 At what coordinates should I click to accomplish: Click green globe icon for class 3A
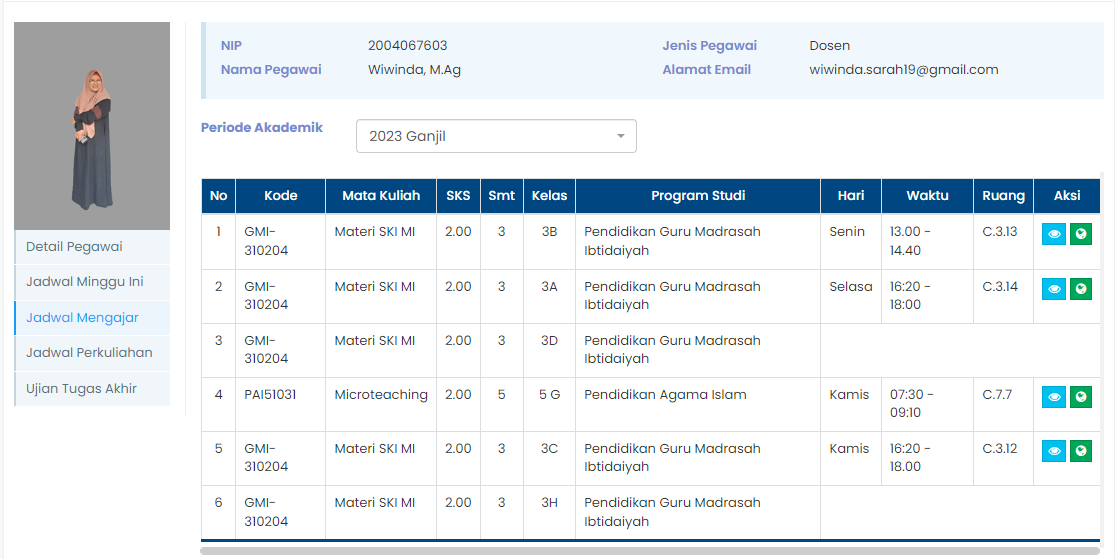point(1080,289)
